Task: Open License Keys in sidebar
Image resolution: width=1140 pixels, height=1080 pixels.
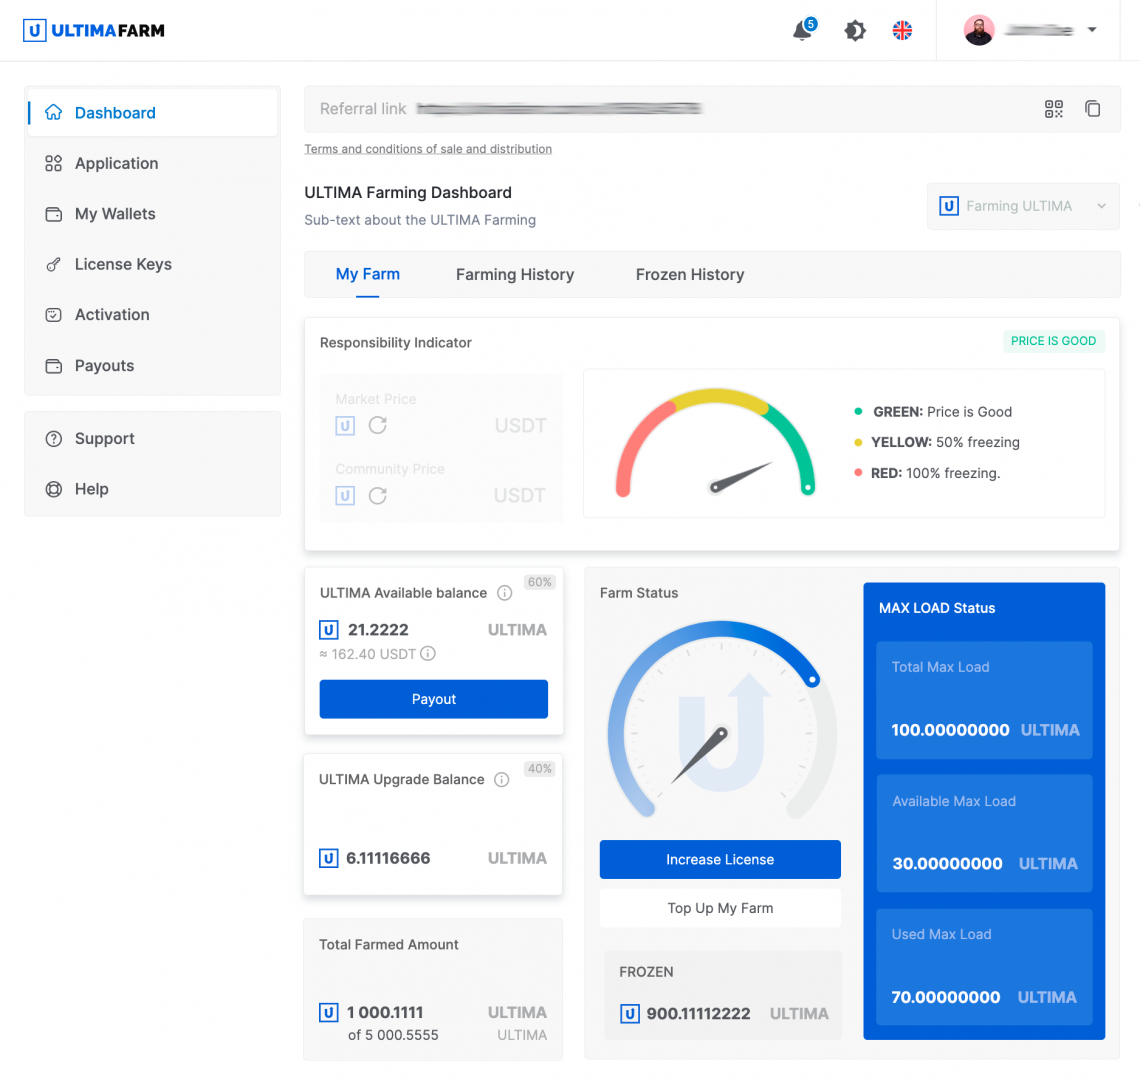Action: 153,264
